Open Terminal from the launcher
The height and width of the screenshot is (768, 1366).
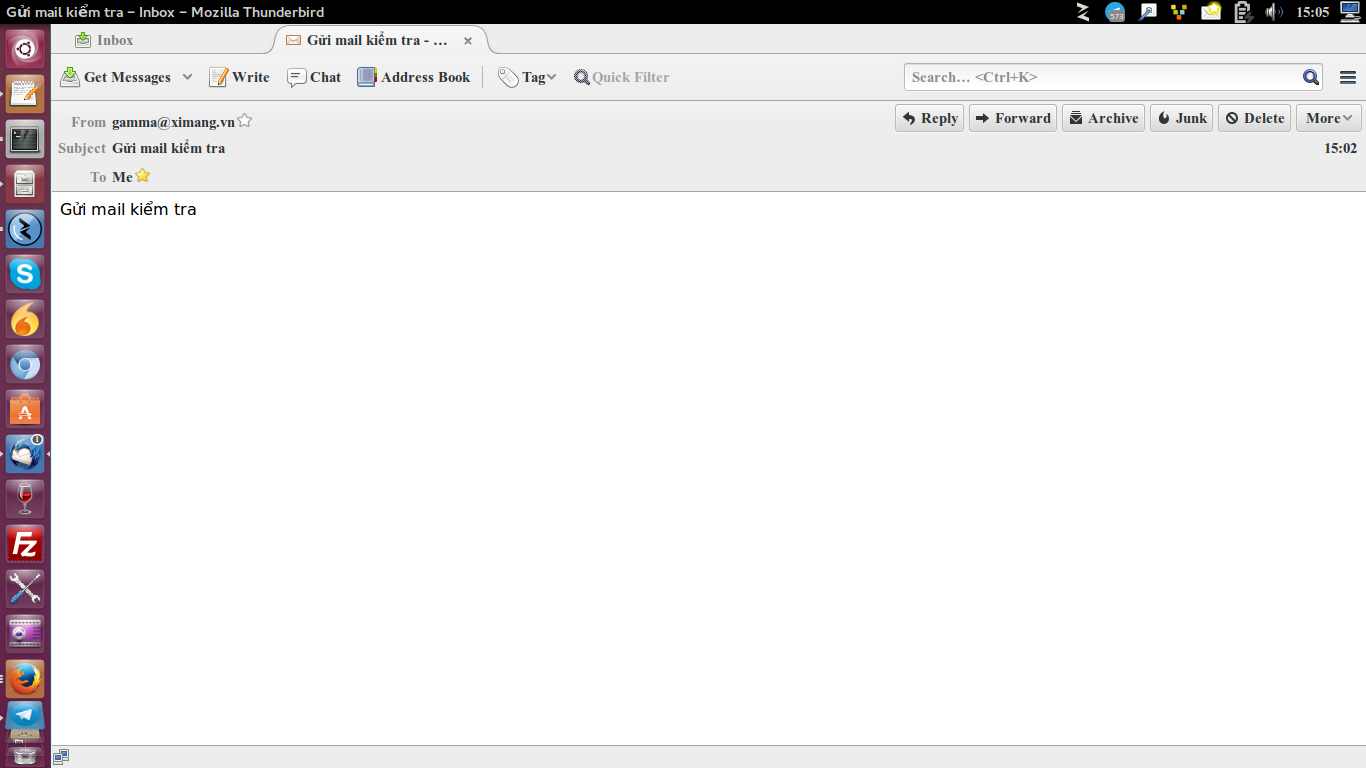click(25, 138)
